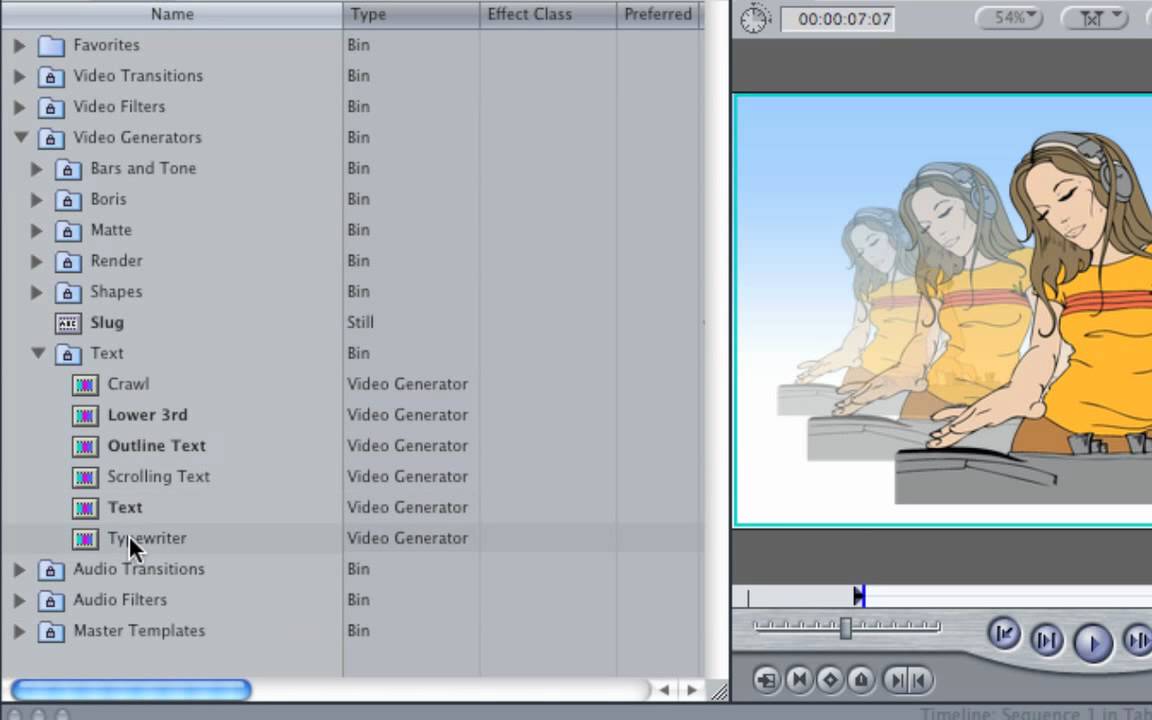The image size is (1152, 720).
Task: Collapse the Text bin disclosure triangle
Action: pyautogui.click(x=38, y=353)
